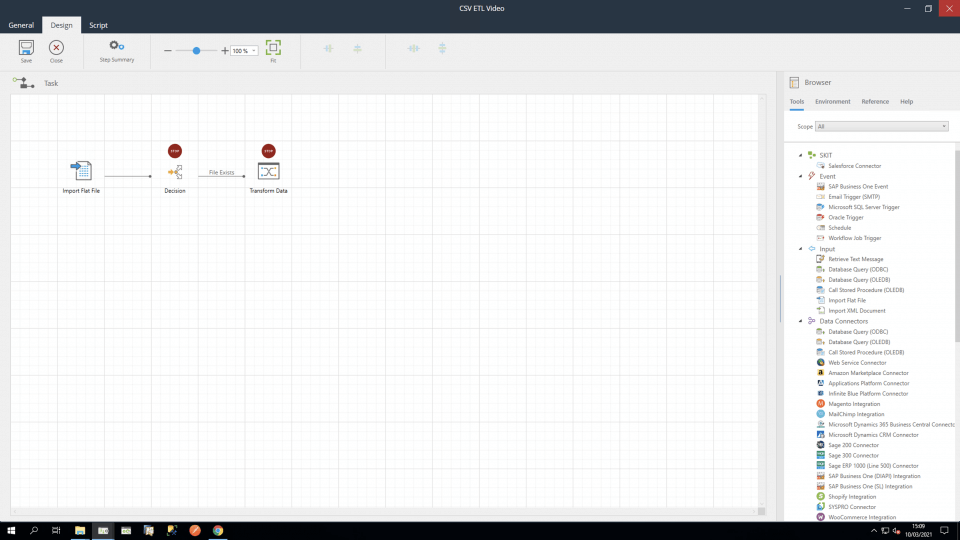
Task: Click the red Close icon in toolbar
Action: [56, 48]
